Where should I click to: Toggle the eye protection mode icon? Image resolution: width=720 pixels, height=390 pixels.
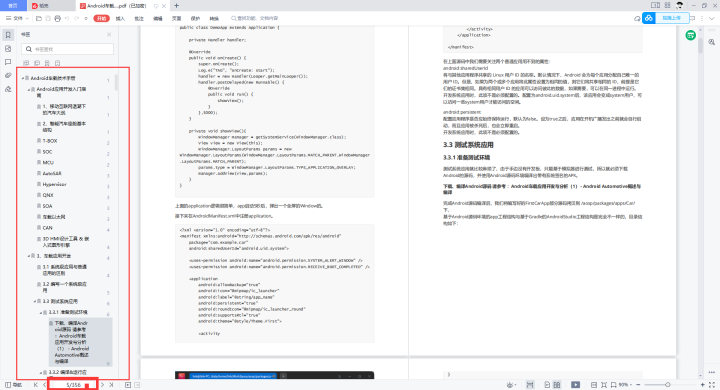pyautogui.click(x=511, y=385)
